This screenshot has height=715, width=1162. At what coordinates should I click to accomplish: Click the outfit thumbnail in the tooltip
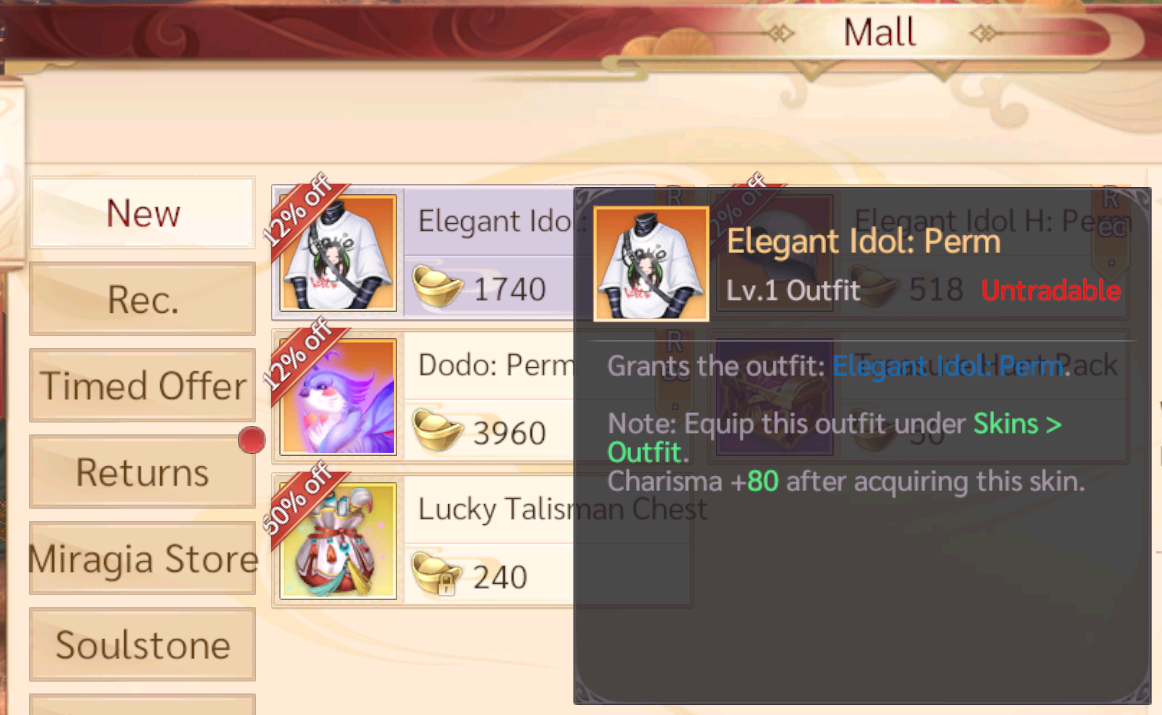click(651, 264)
